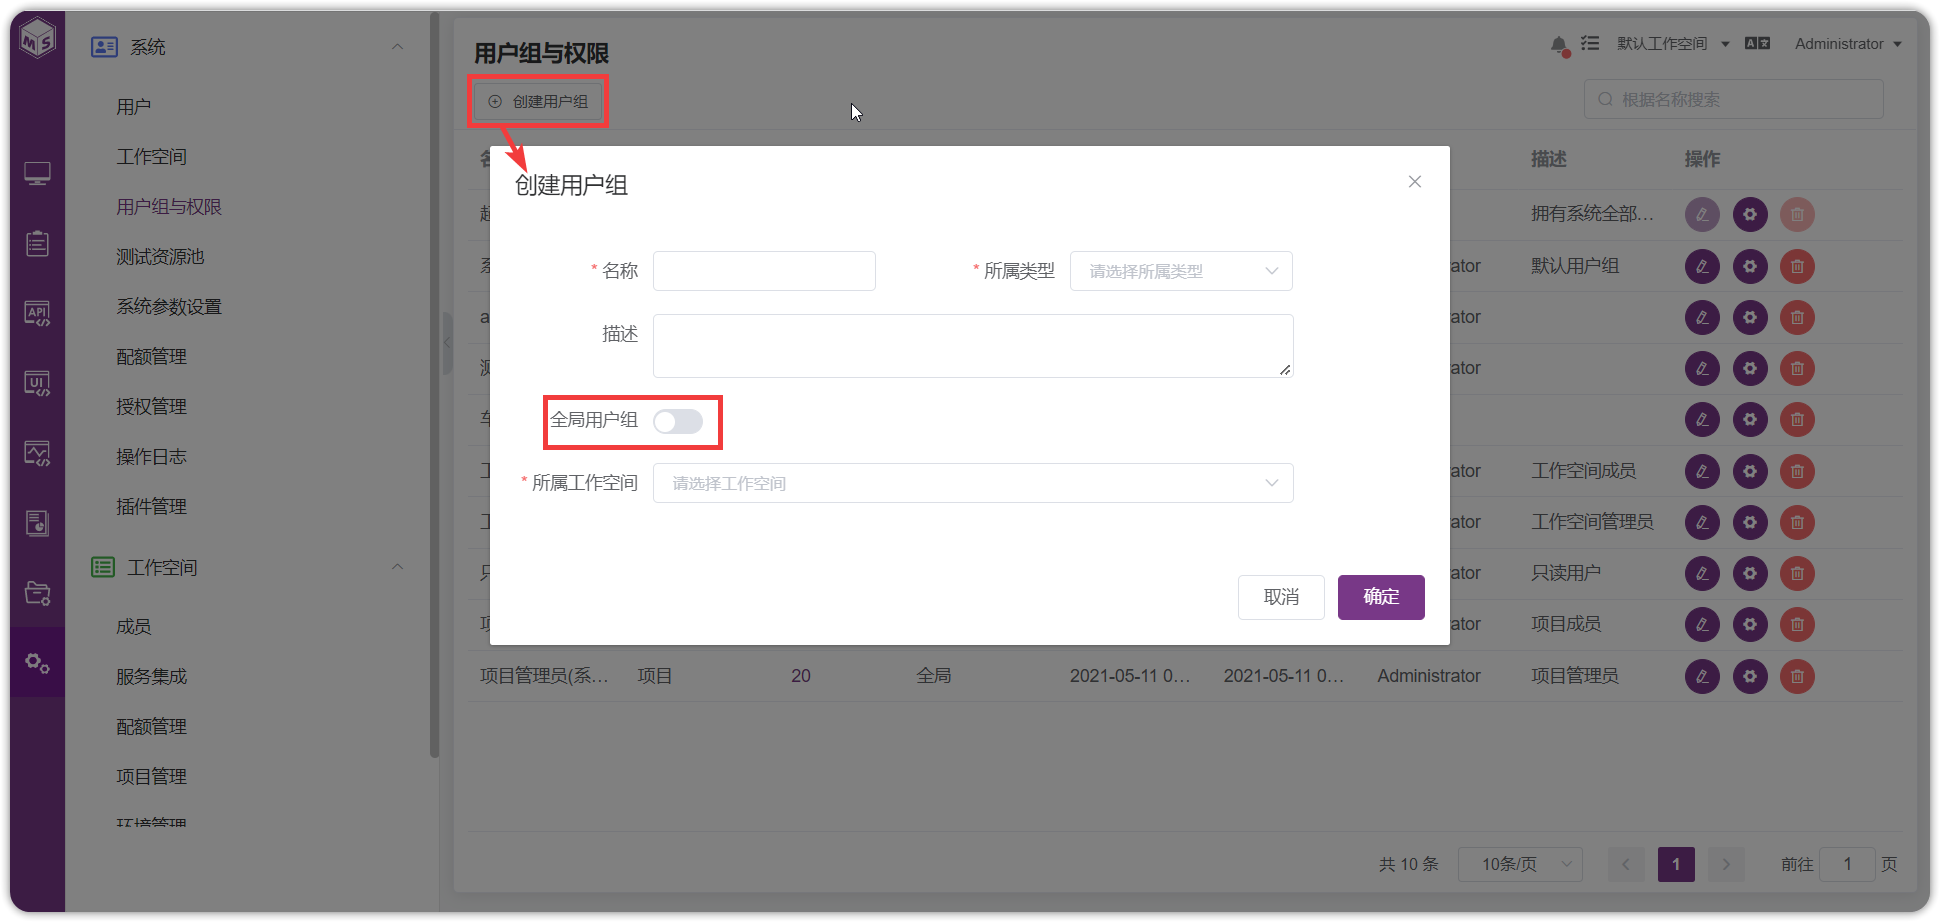Edit the 项目管理员 user group row
1940x922 pixels.
1702,676
